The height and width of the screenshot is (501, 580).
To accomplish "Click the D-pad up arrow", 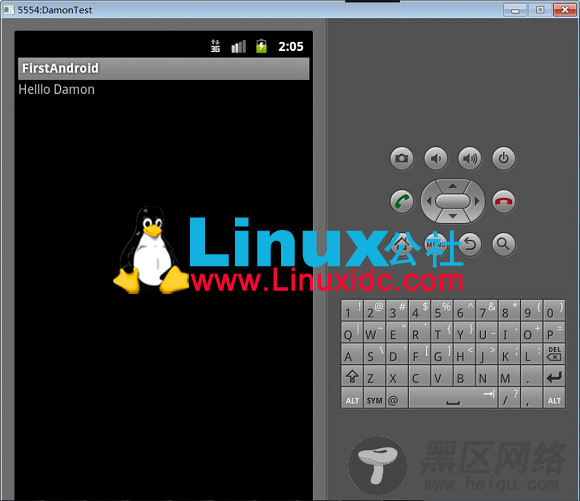I will pos(453,186).
